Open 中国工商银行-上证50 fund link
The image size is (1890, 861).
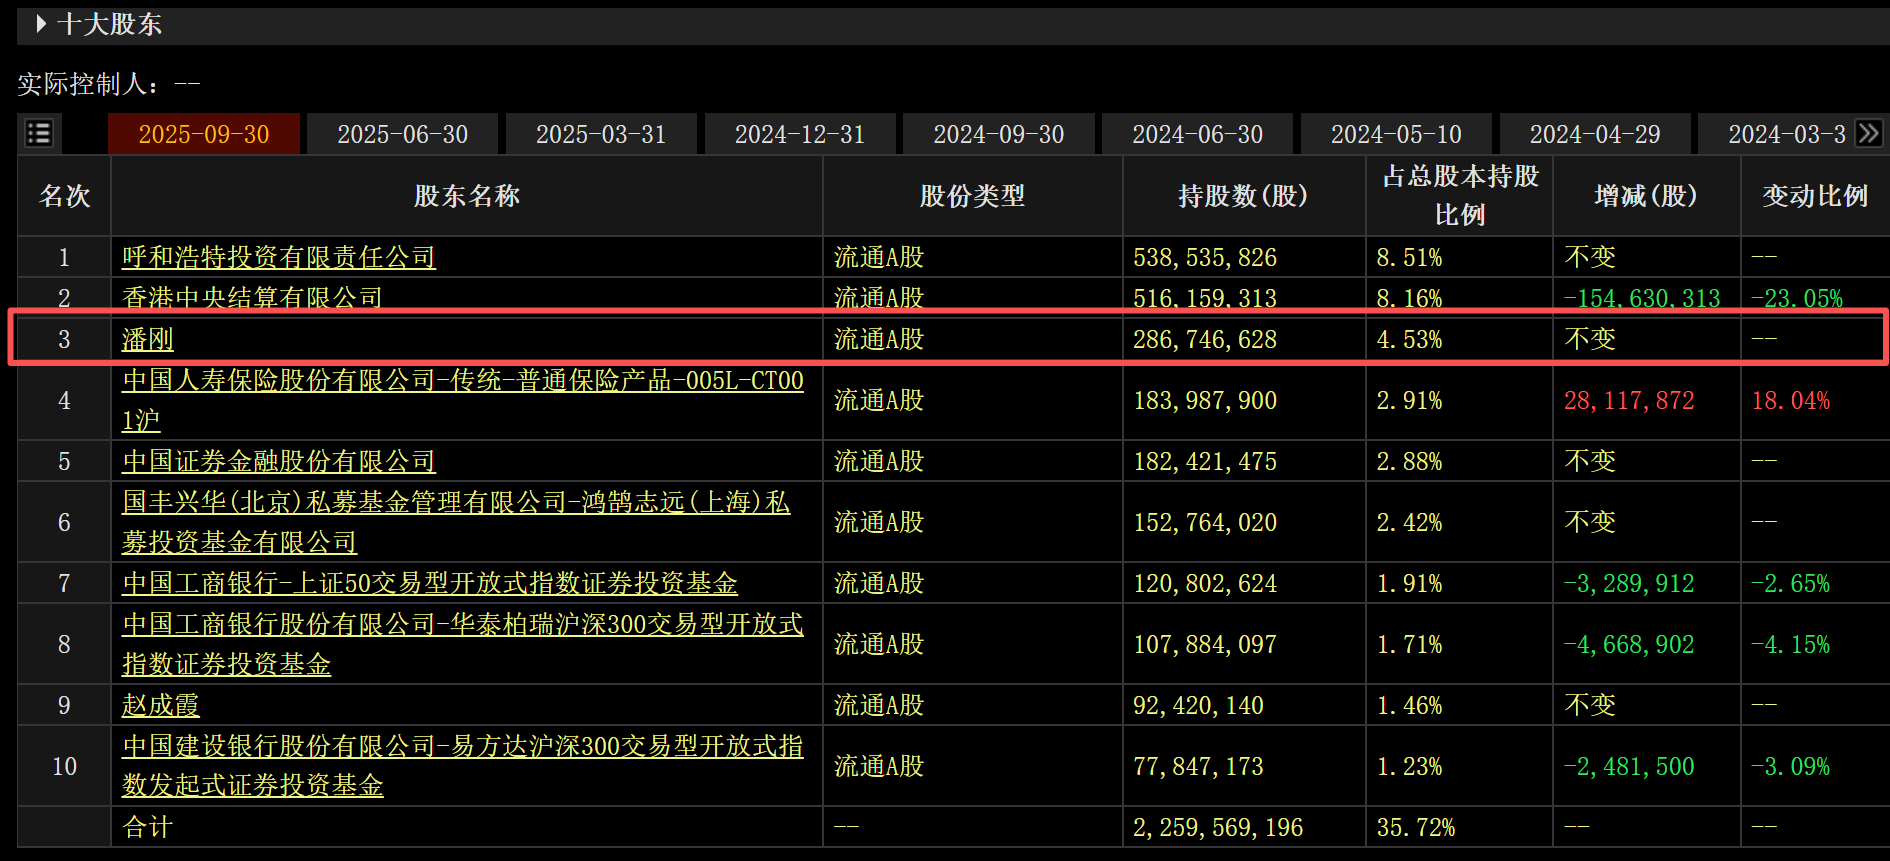point(430,583)
